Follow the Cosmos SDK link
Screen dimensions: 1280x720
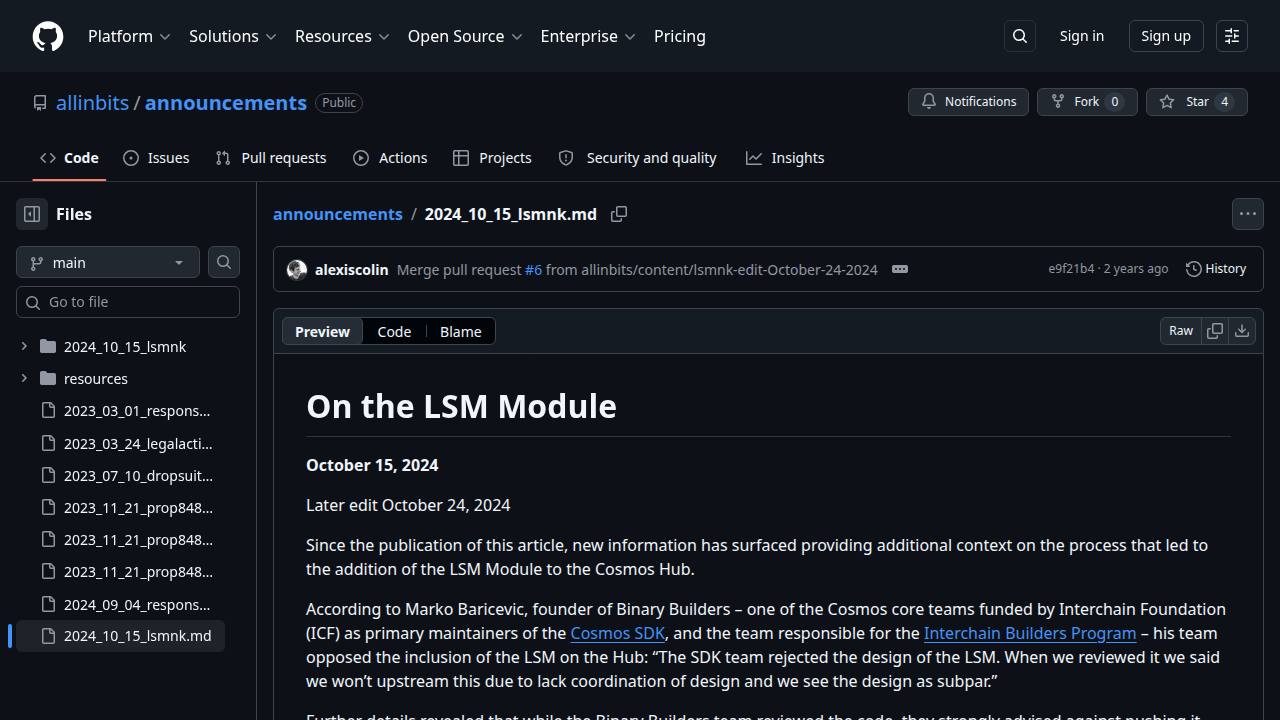coord(617,633)
